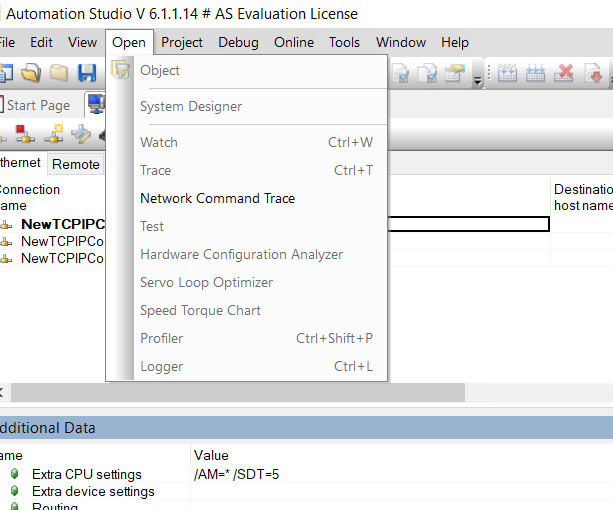
Task: Click the Value column header
Action: 211,455
